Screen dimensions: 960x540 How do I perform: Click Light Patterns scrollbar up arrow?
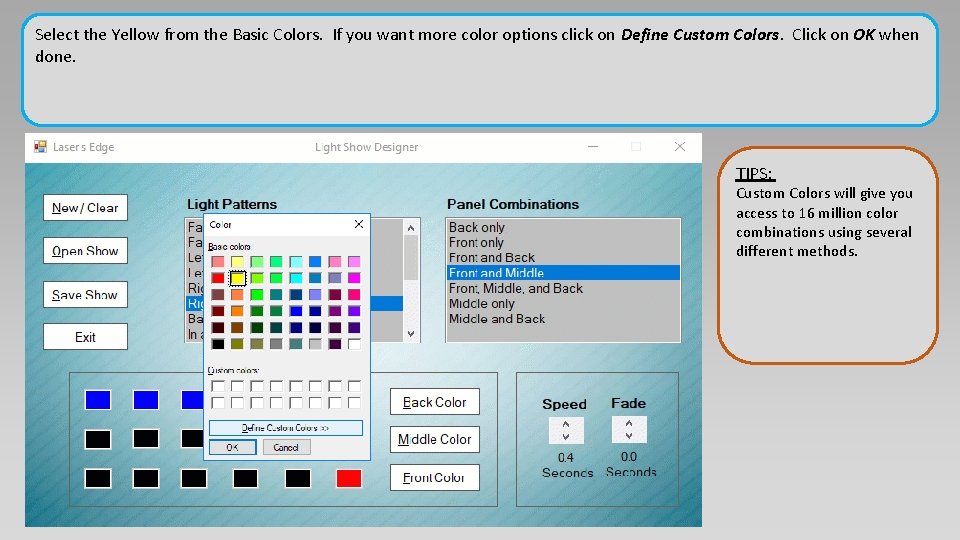pos(411,228)
